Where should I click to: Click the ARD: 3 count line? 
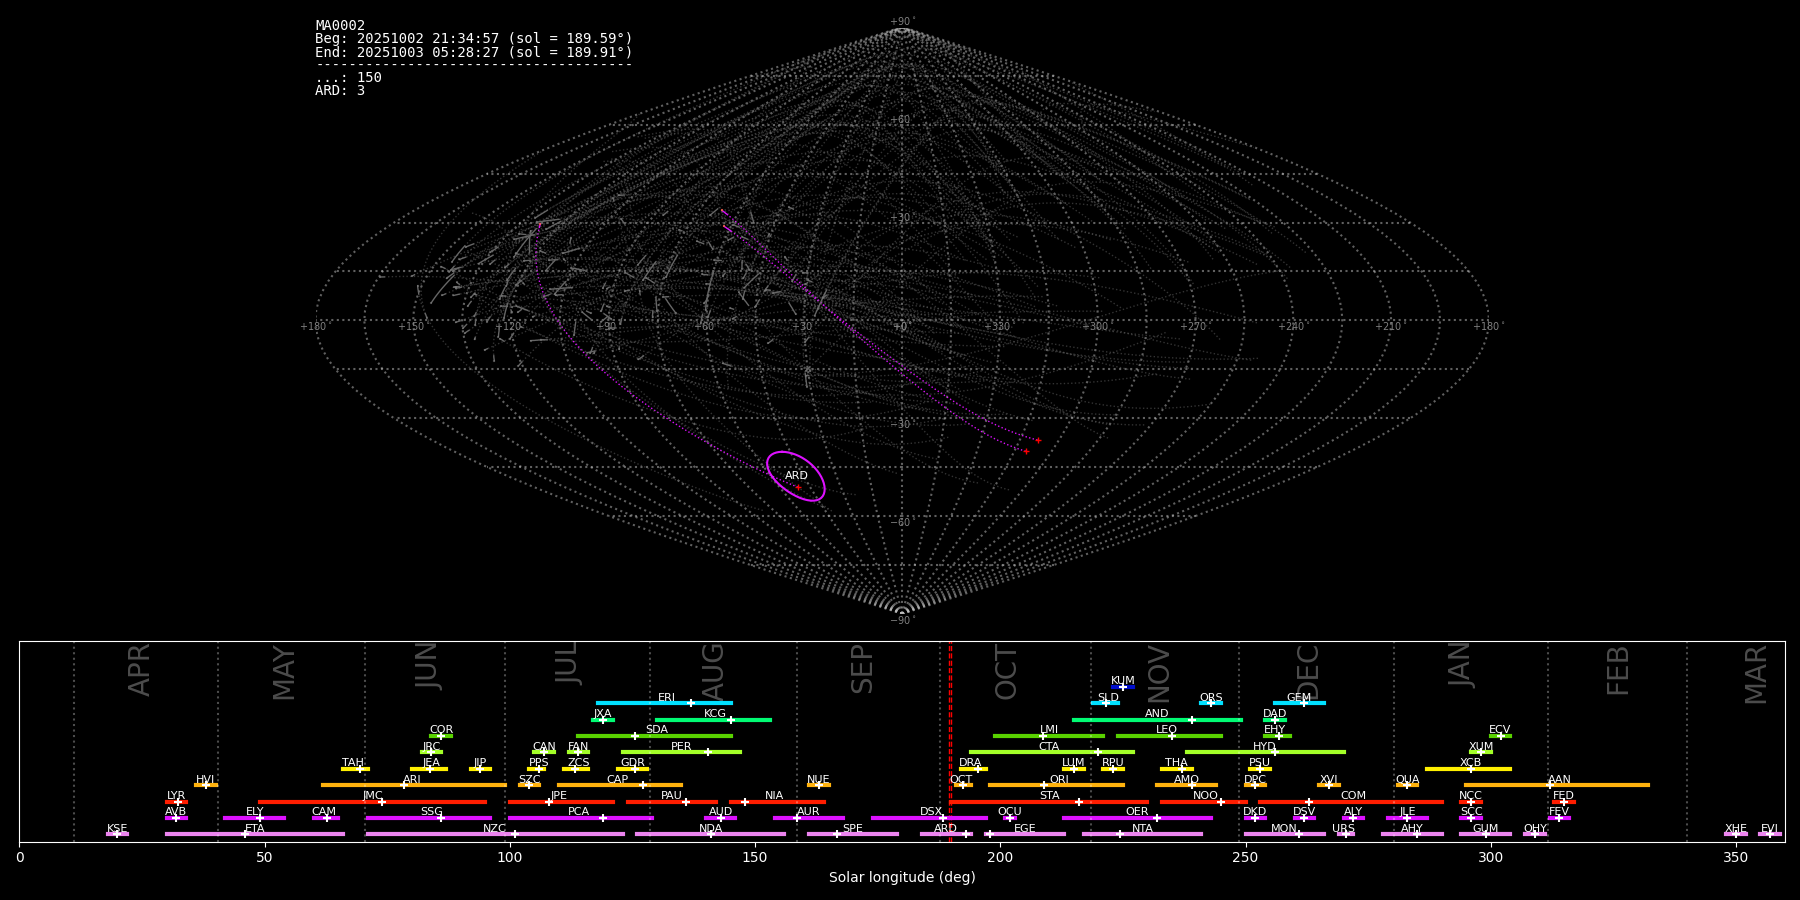340,91
